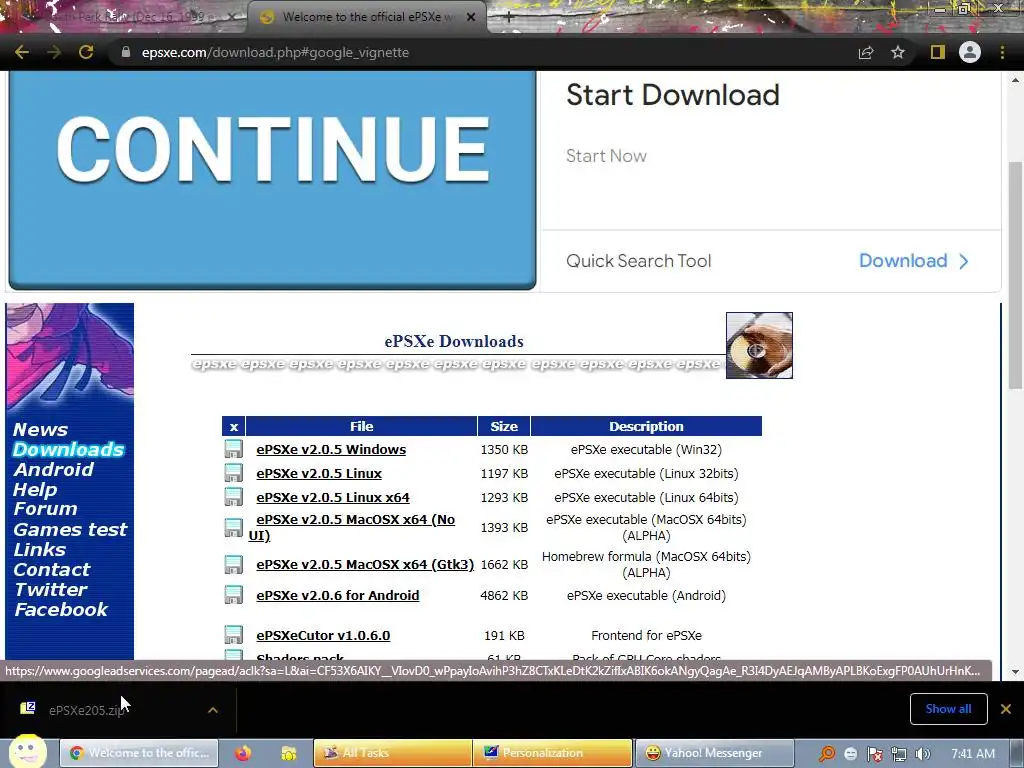1024x768 pixels.
Task: Open the Games test sidebar item
Action: [x=71, y=530]
